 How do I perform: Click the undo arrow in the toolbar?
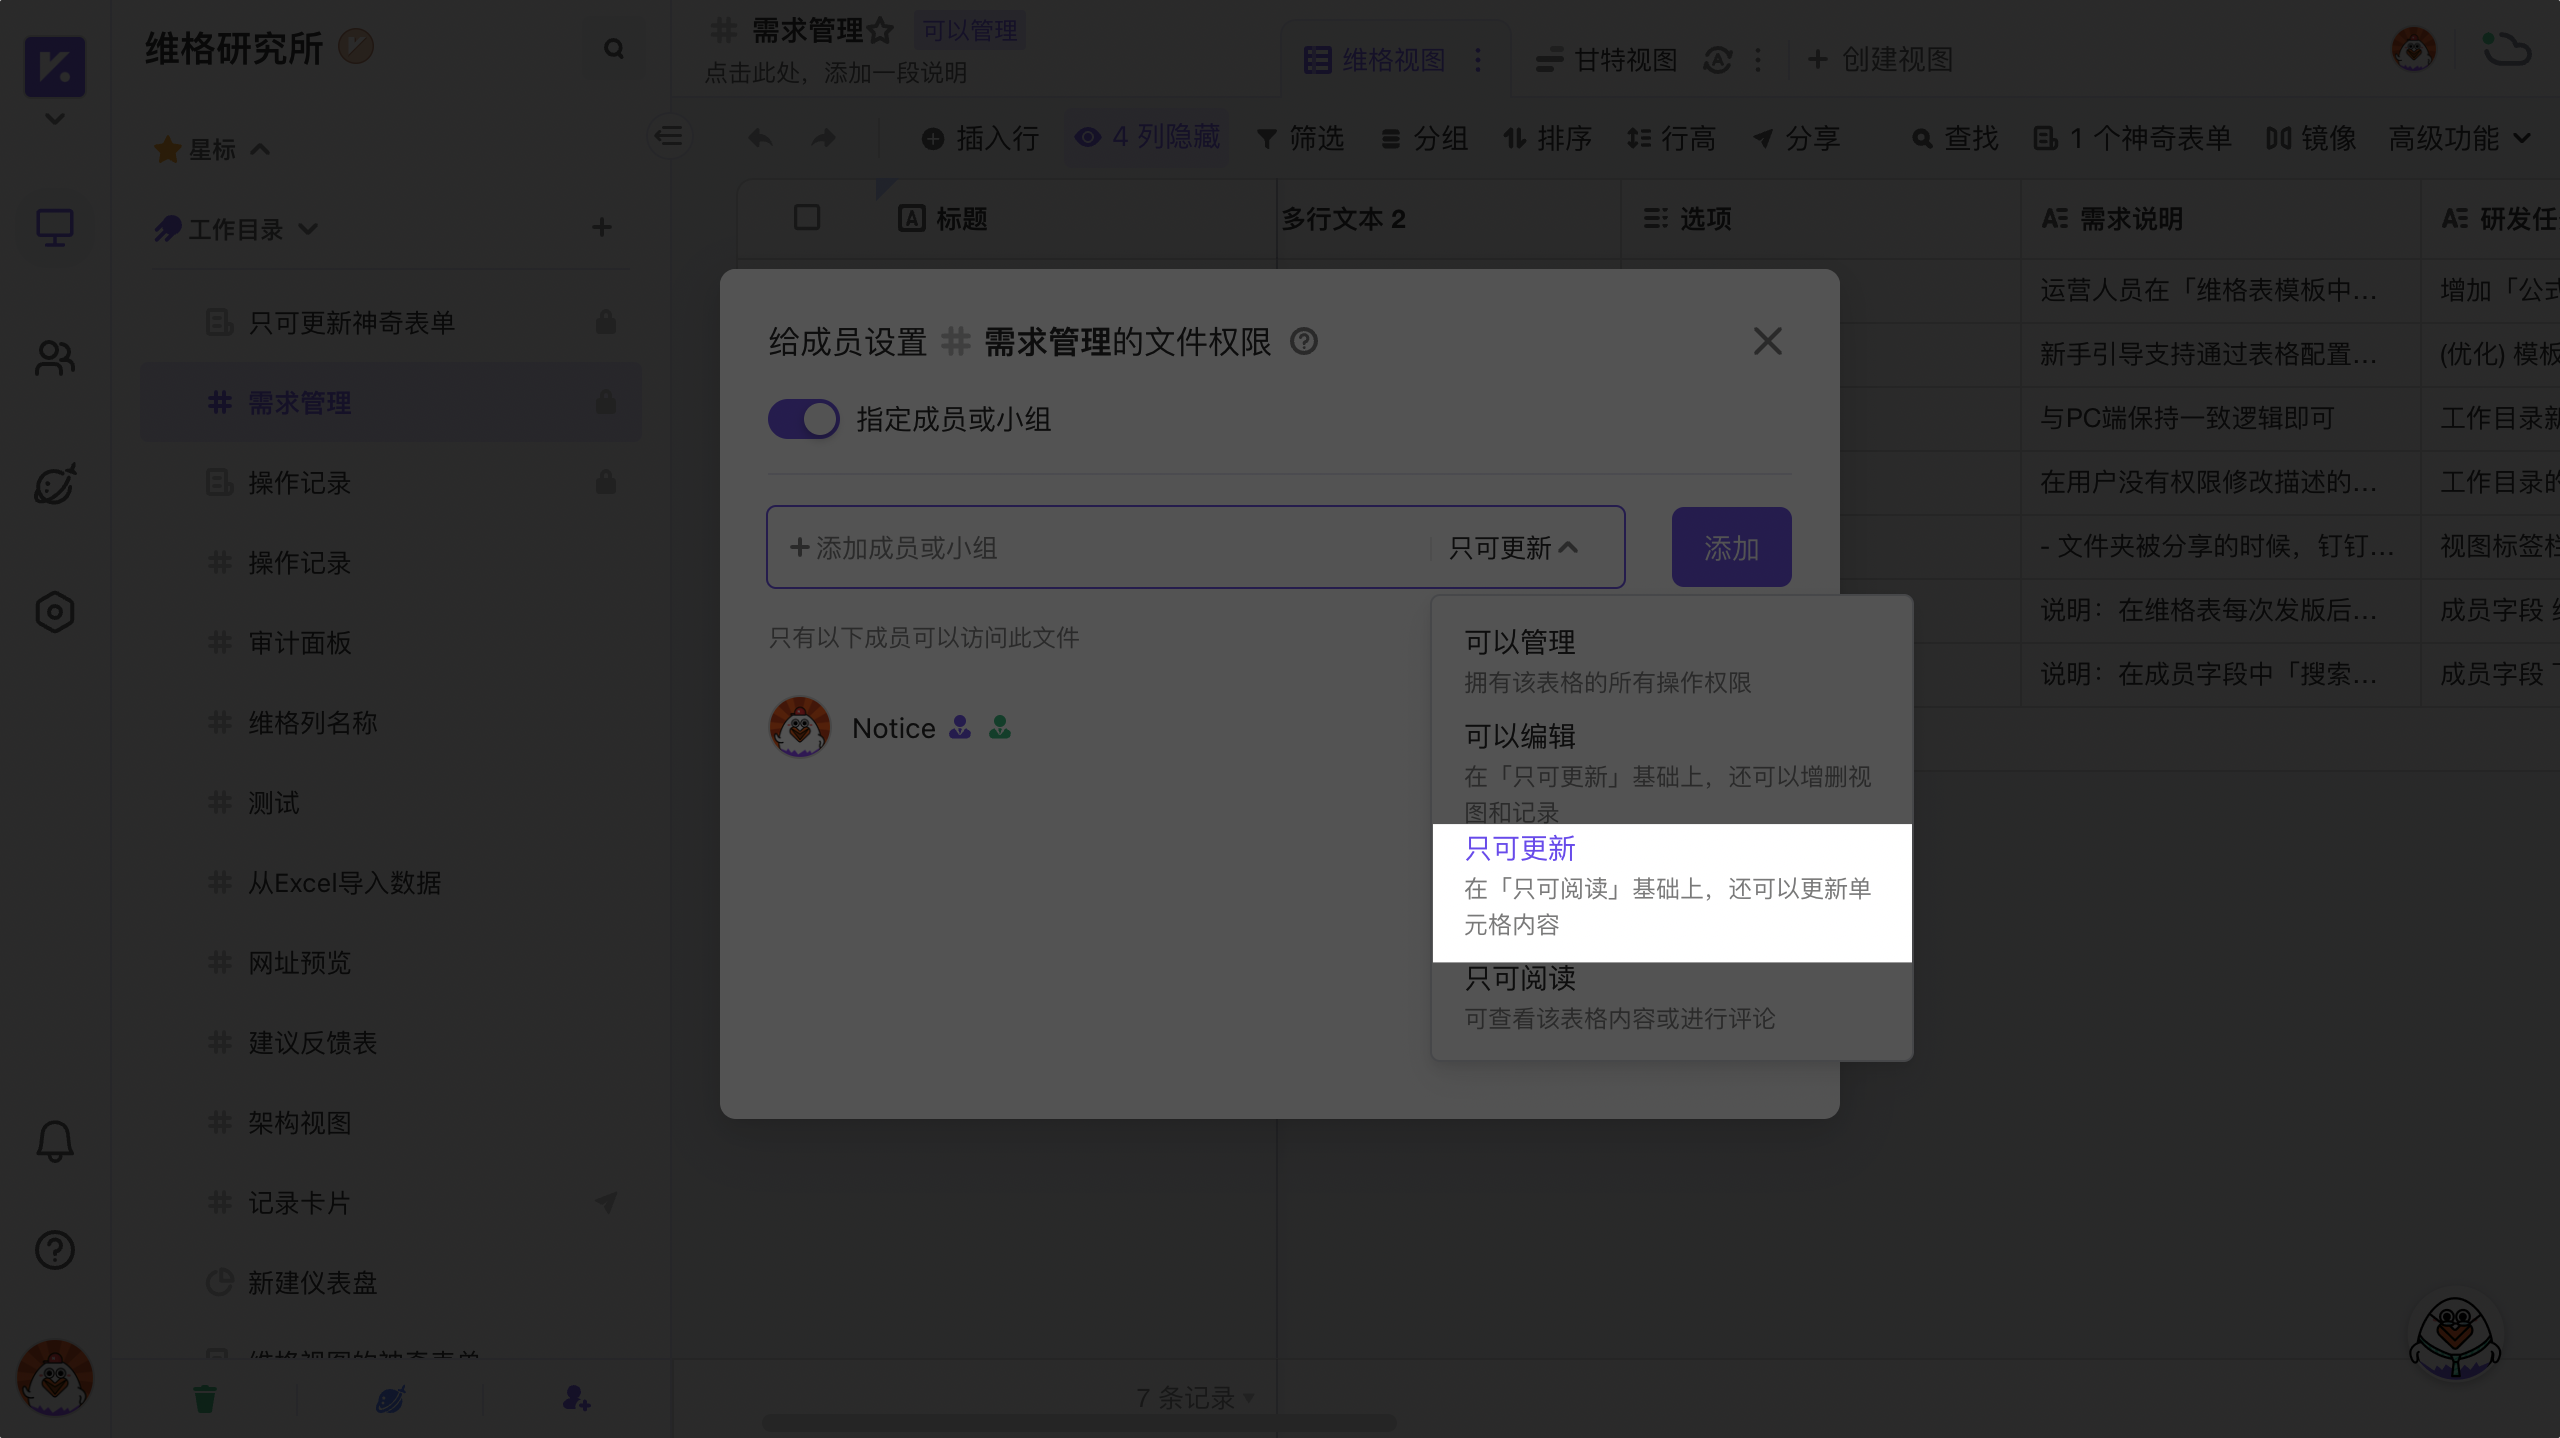tap(760, 138)
